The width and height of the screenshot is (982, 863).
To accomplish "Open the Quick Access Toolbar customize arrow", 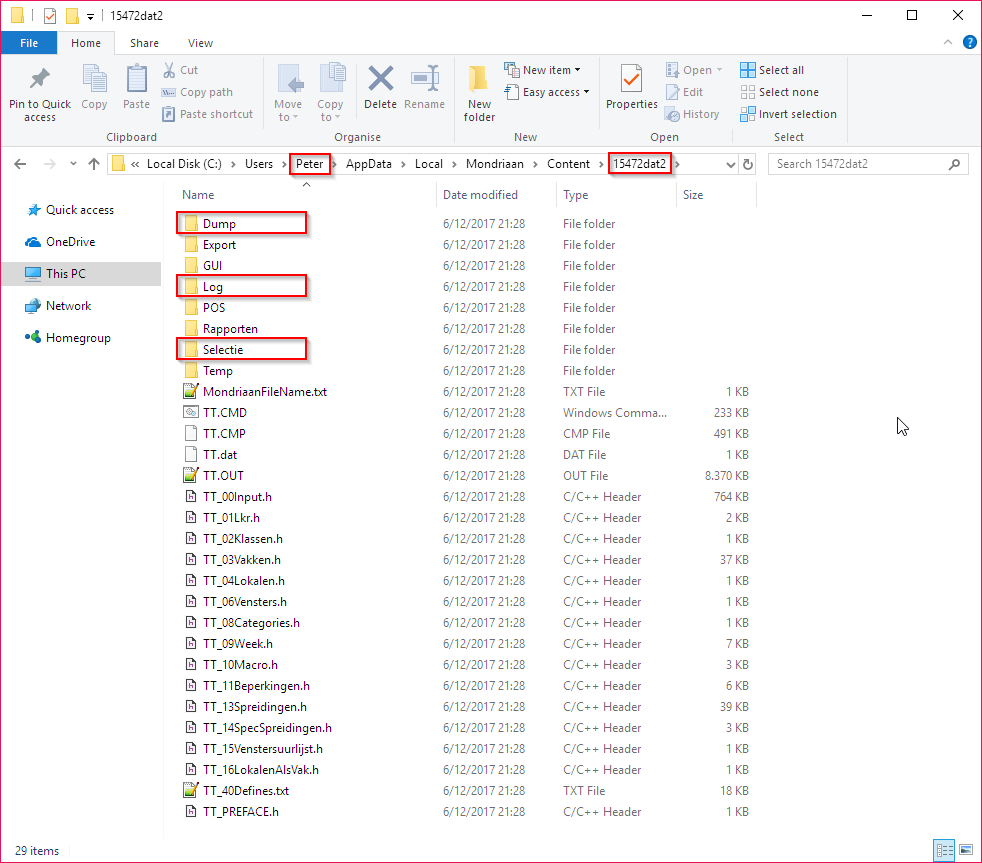I will pyautogui.click(x=90, y=17).
